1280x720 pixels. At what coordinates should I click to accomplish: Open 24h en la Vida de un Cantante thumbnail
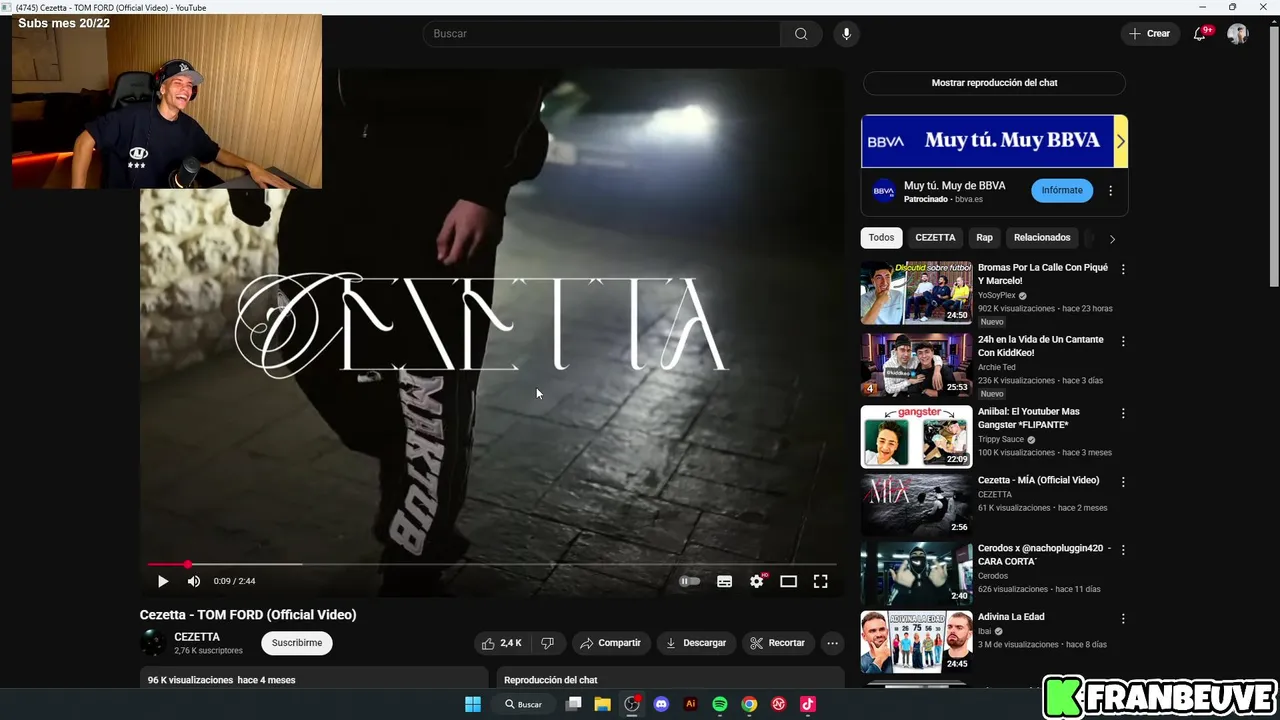pos(916,365)
